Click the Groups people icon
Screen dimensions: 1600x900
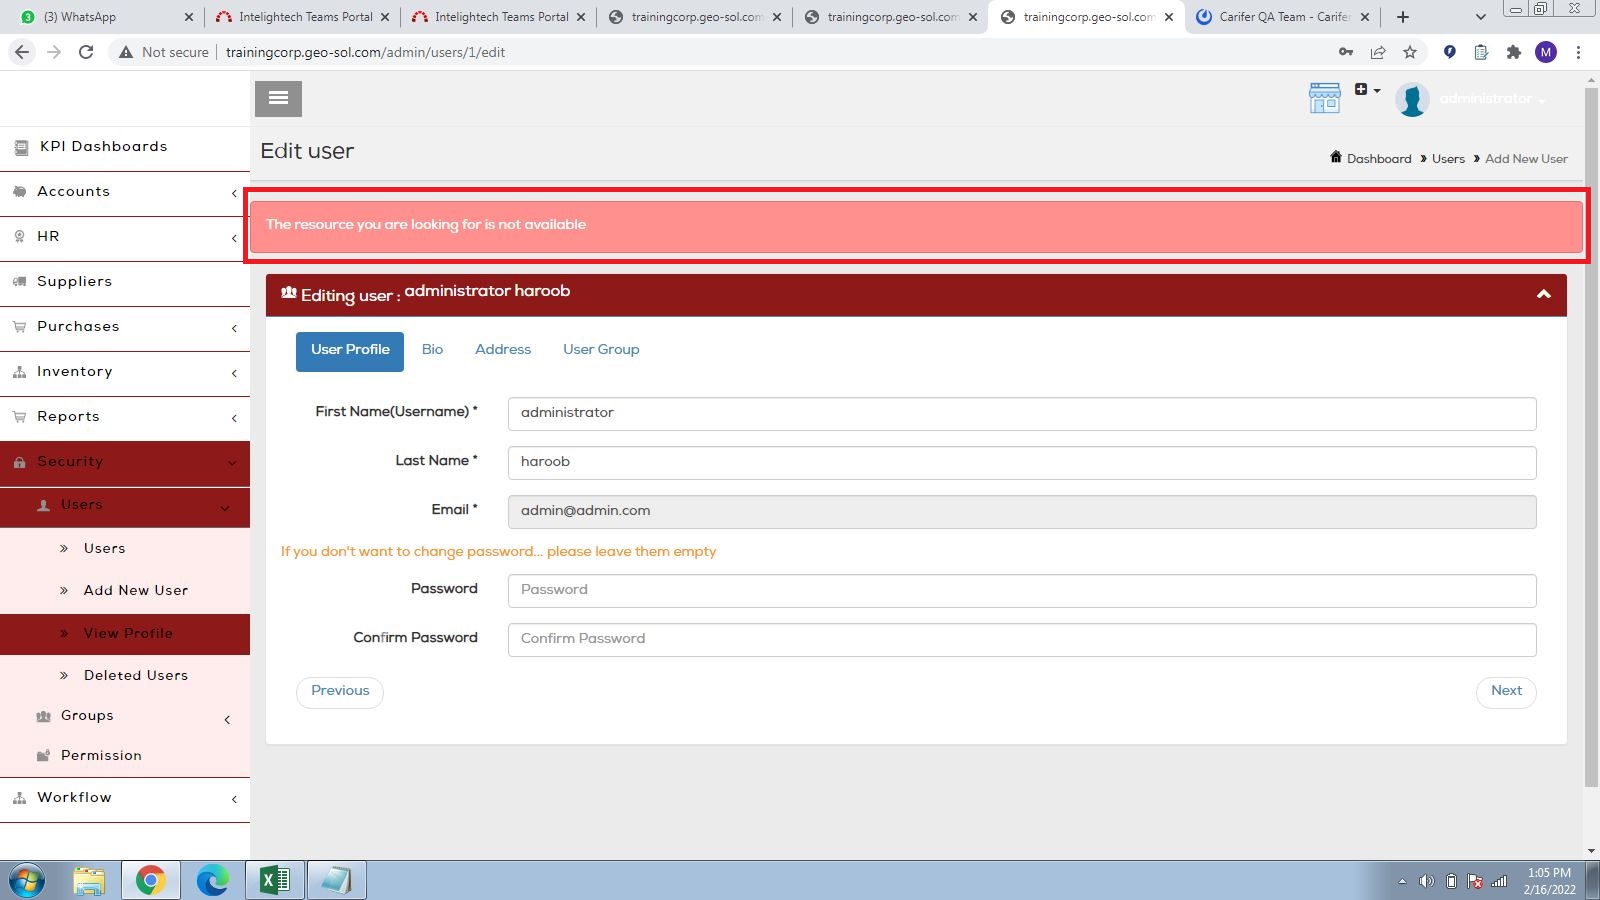pyautogui.click(x=43, y=716)
